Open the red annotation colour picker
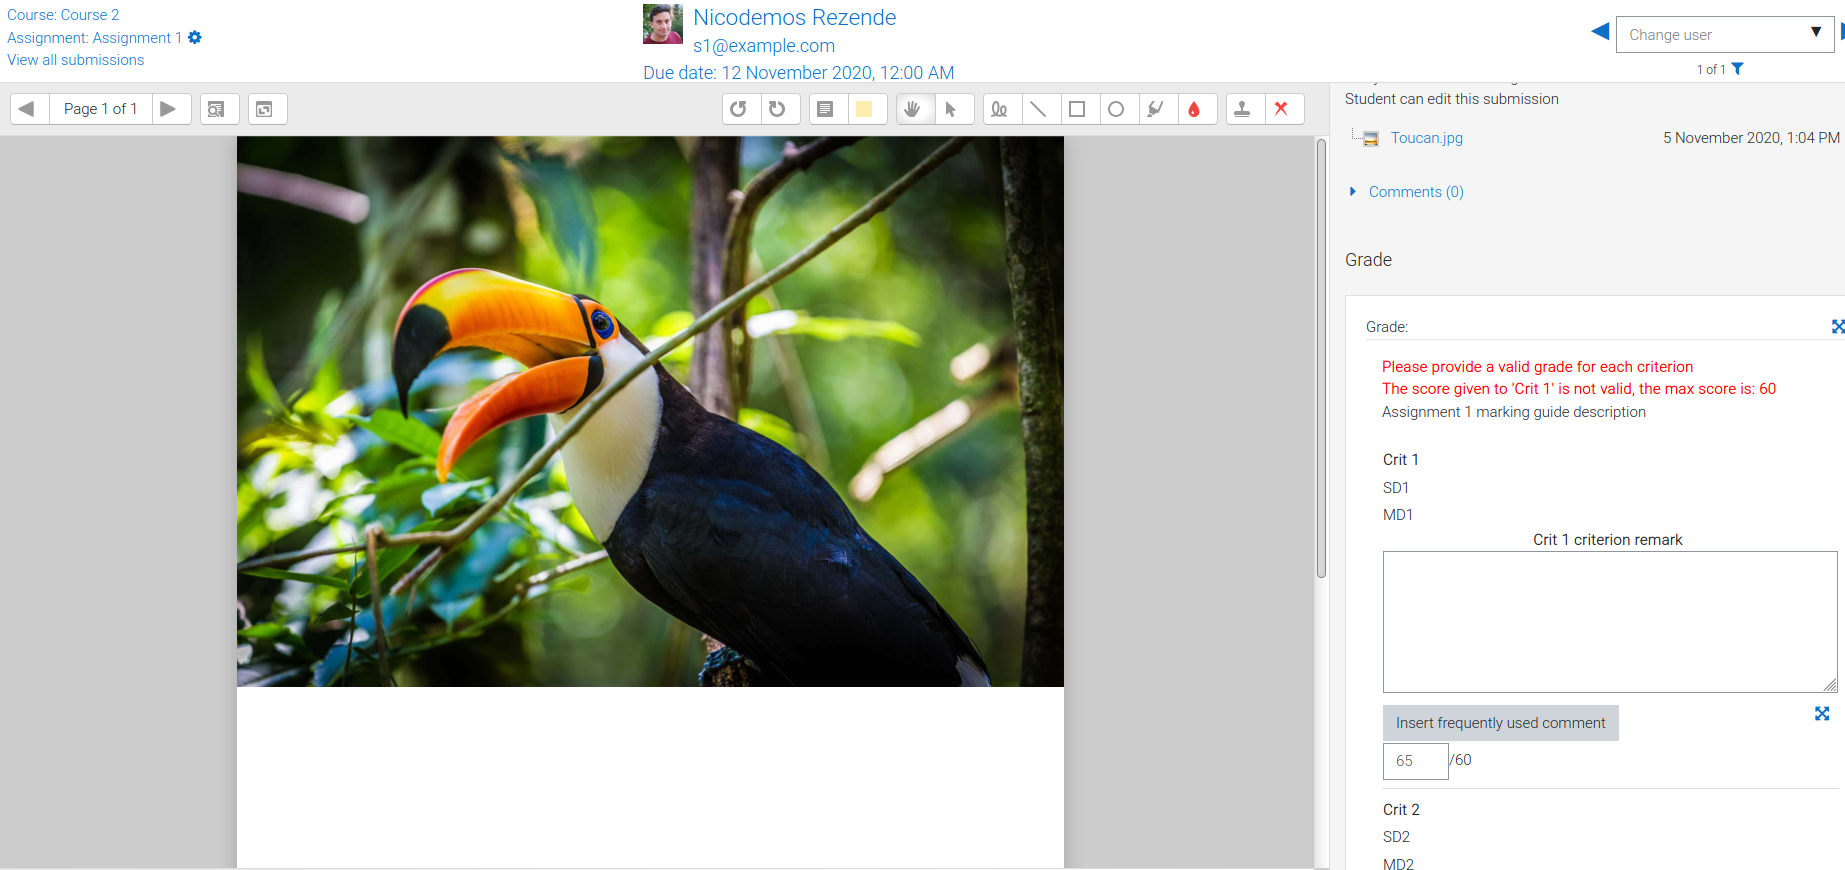Screen dimensions: 1845x870 click(1197, 109)
